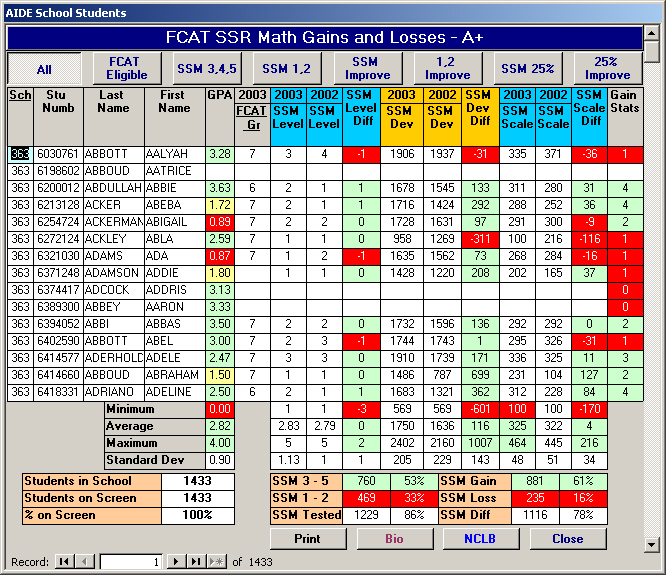Click first name ABEL cell

(x=174, y=341)
